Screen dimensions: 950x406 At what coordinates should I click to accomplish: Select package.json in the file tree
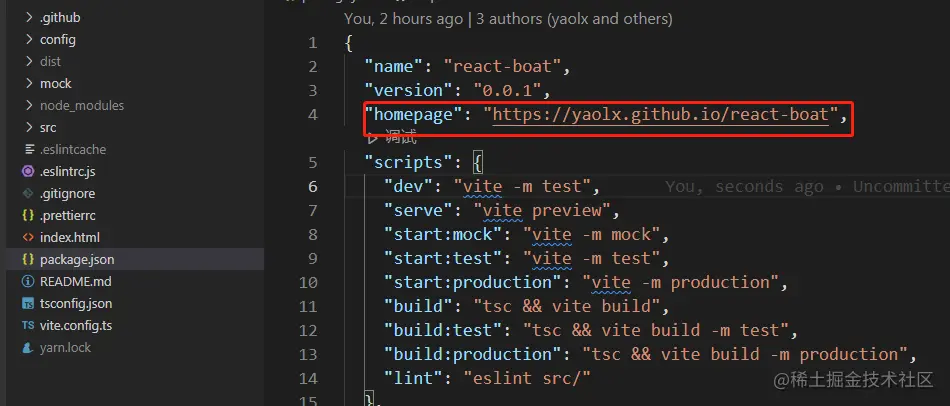click(135, 259)
